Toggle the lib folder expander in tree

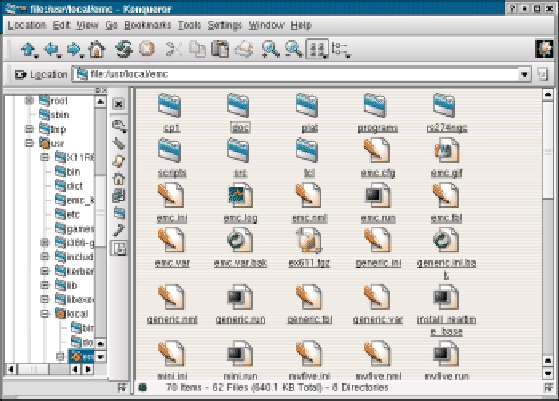point(45,285)
